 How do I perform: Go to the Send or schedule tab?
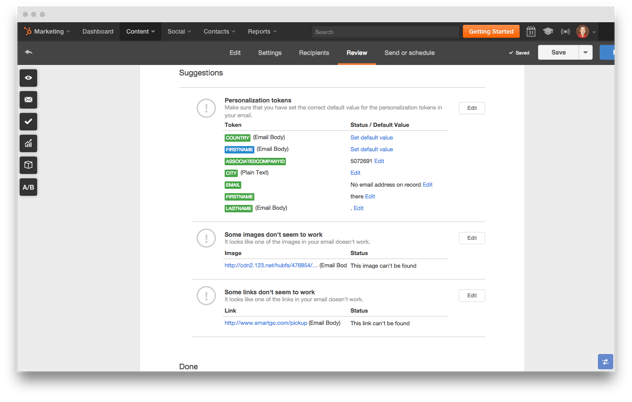pos(409,52)
